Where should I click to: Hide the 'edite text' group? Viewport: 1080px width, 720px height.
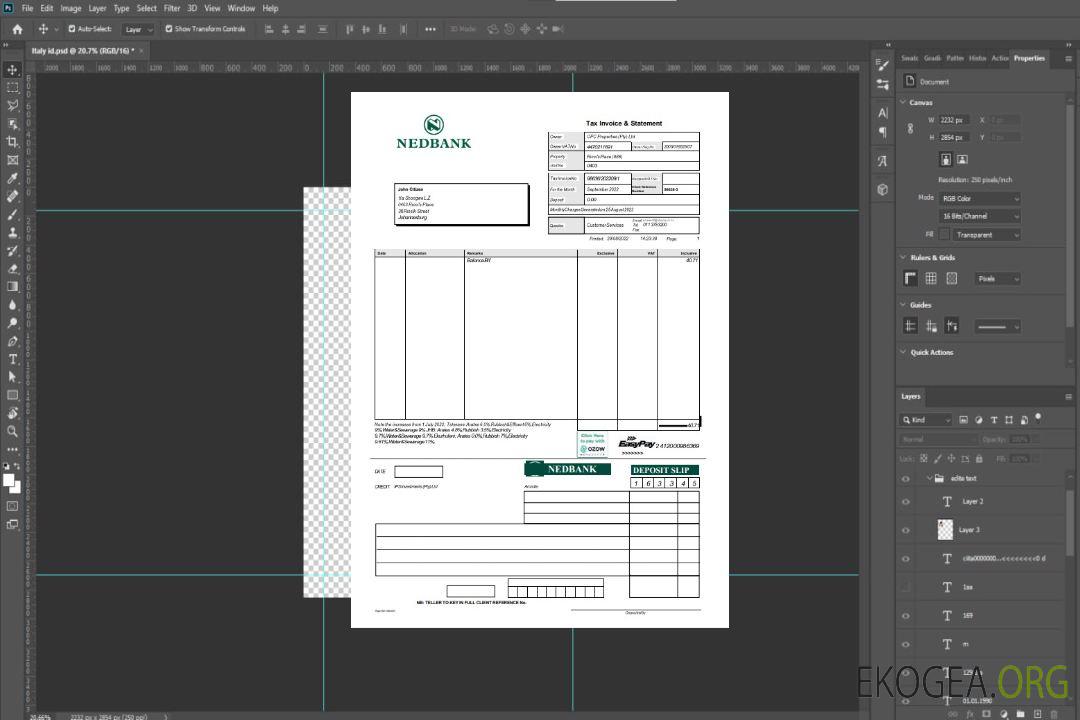tap(906, 479)
